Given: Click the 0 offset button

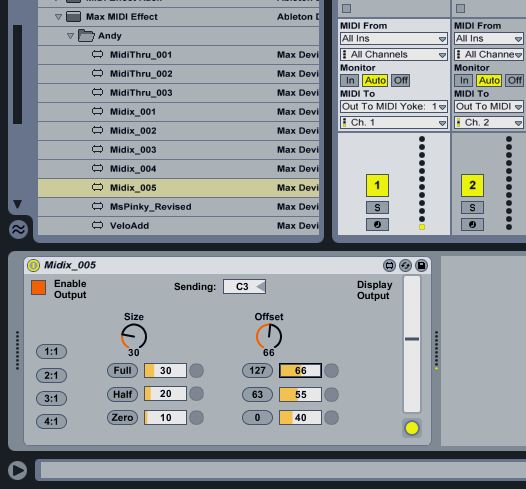Looking at the screenshot, I should coord(257,418).
